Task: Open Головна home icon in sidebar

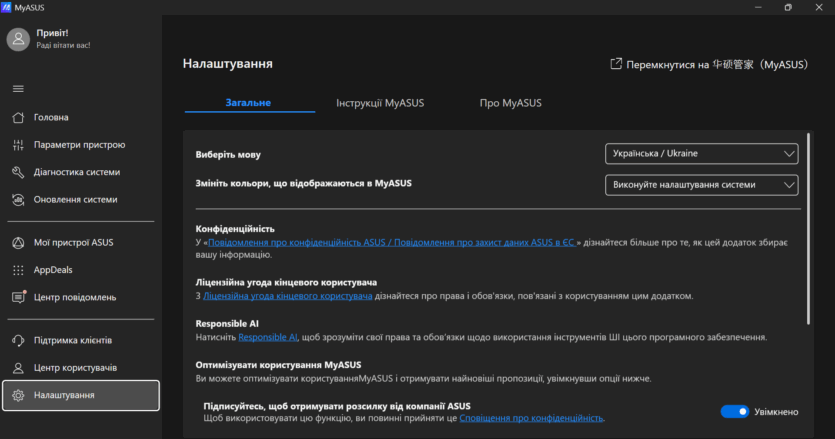Action: click(x=17, y=117)
